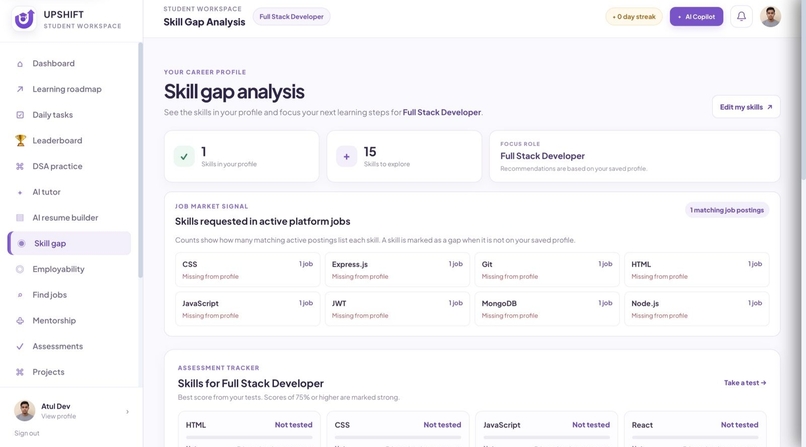Select the Express.js skill card
Screen dimensions: 806x447
(x=397, y=270)
